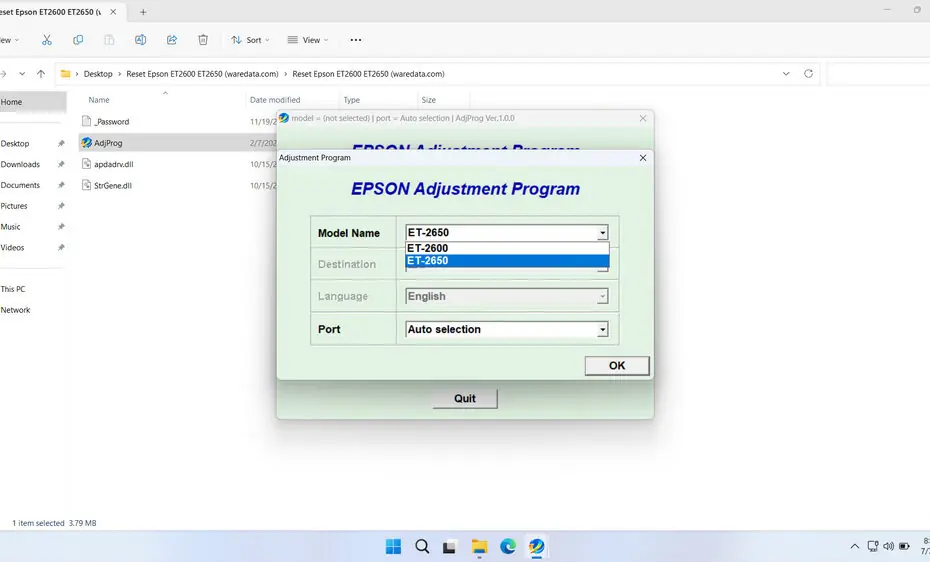Viewport: 930px width, 562px height.
Task: Show hidden system tray icons chevron
Action: 855,546
